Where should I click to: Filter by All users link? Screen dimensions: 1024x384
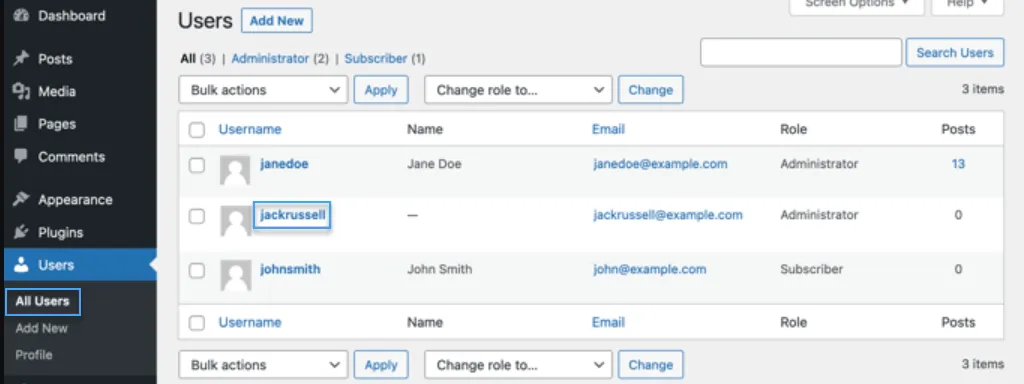(188, 59)
